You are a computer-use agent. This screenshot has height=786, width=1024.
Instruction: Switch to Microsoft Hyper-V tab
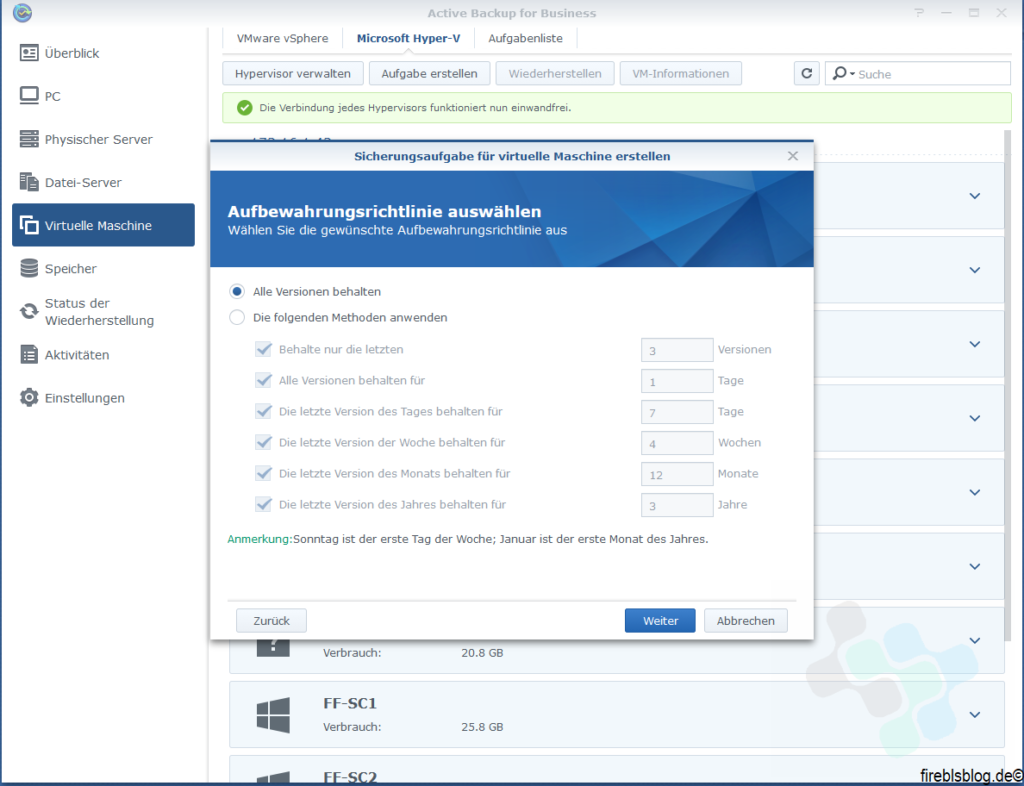[x=408, y=39]
